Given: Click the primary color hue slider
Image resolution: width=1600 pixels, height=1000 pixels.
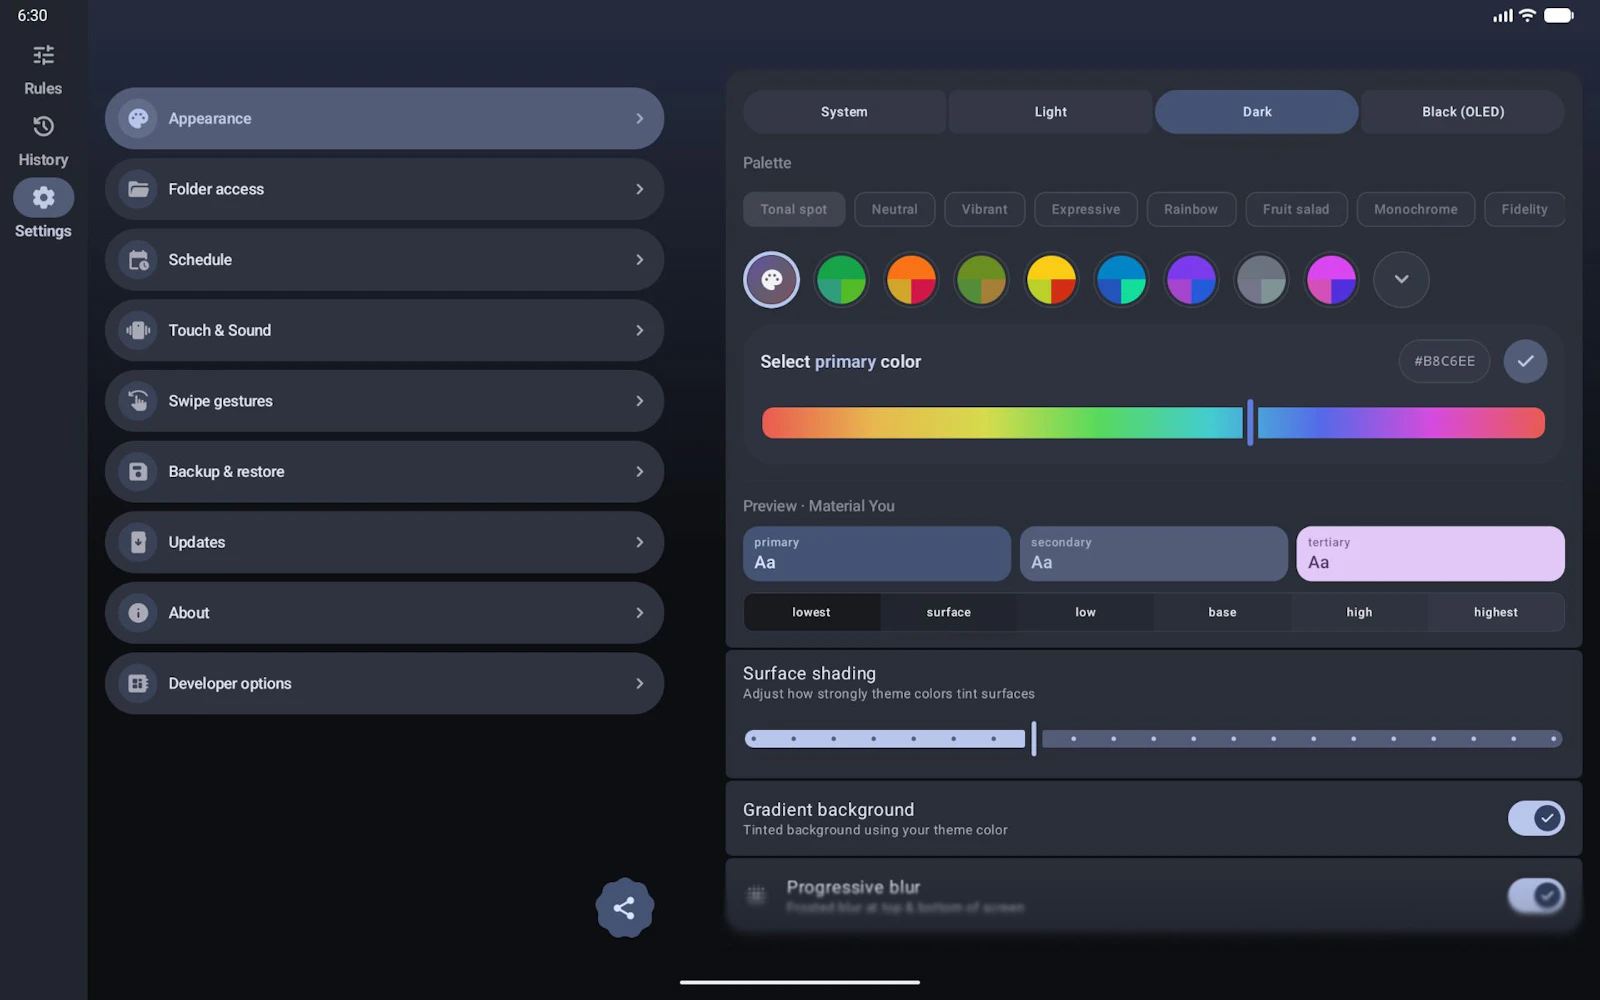Looking at the screenshot, I should tap(1153, 423).
